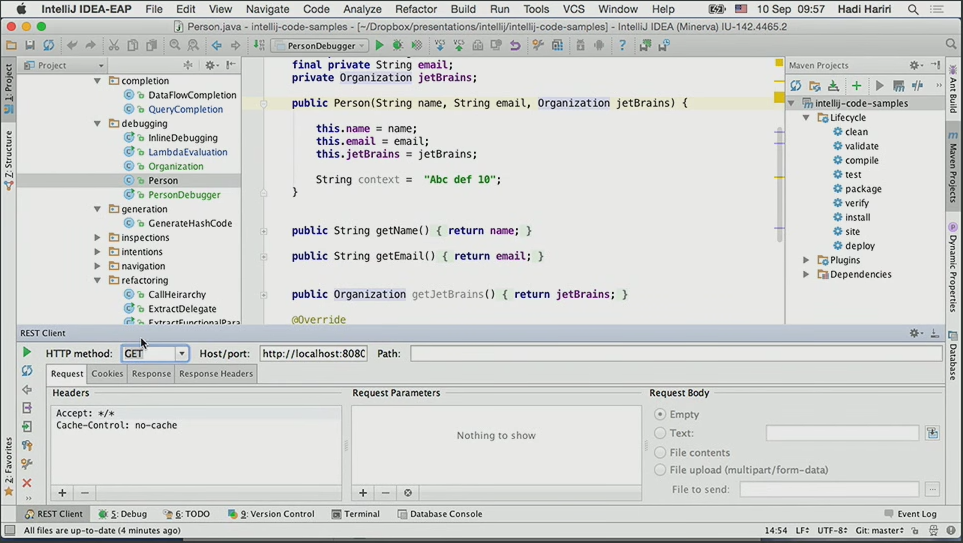This screenshot has height=543, width=963.
Task: Clear all request parameters with the circle-x button
Action: [408, 493]
